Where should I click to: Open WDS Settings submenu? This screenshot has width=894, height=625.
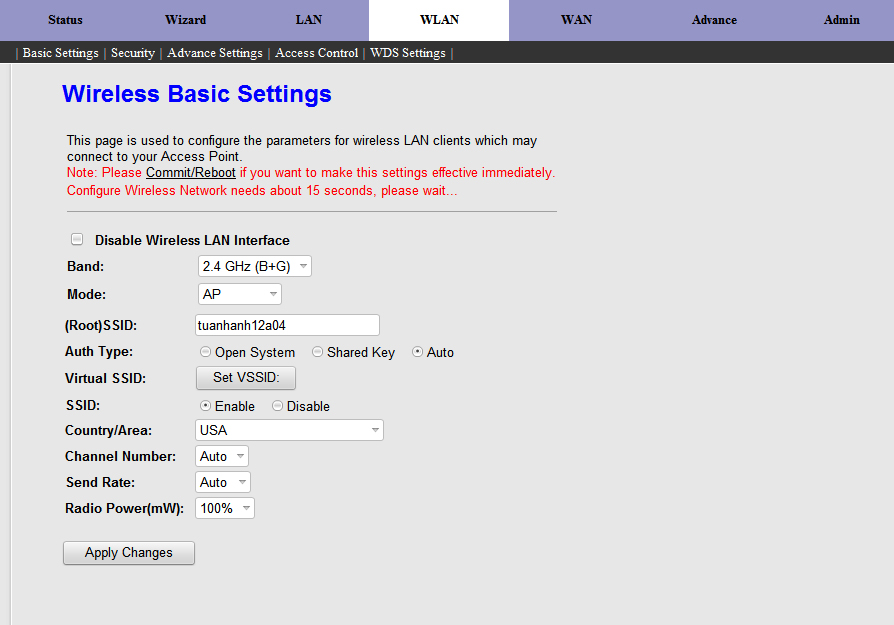pyautogui.click(x=408, y=53)
